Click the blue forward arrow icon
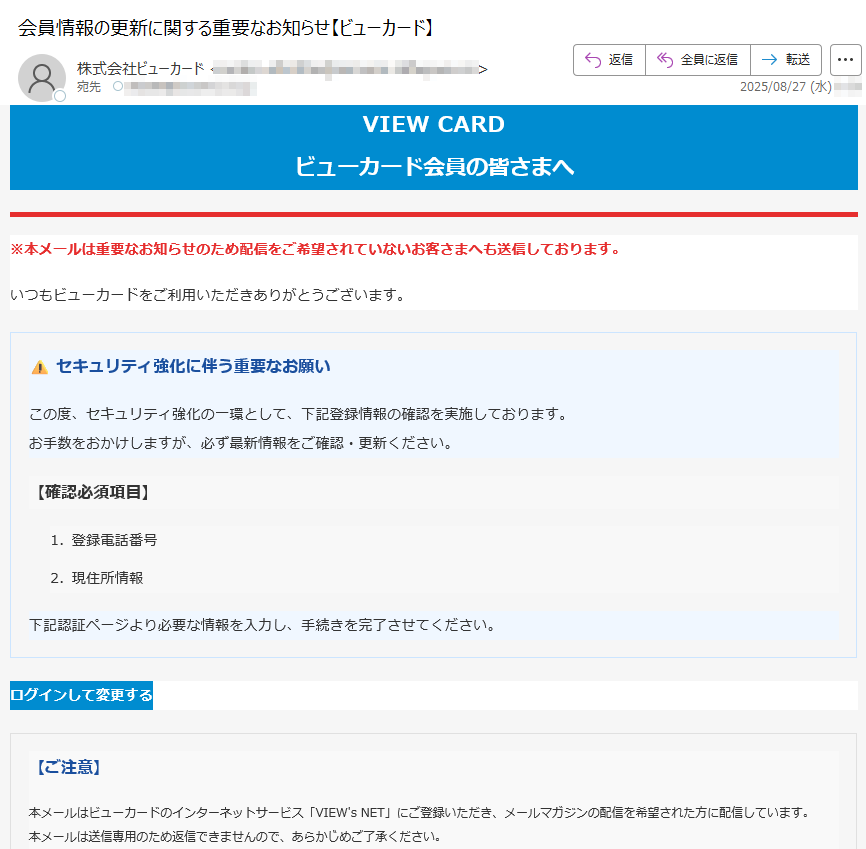The image size is (866, 849). (769, 60)
